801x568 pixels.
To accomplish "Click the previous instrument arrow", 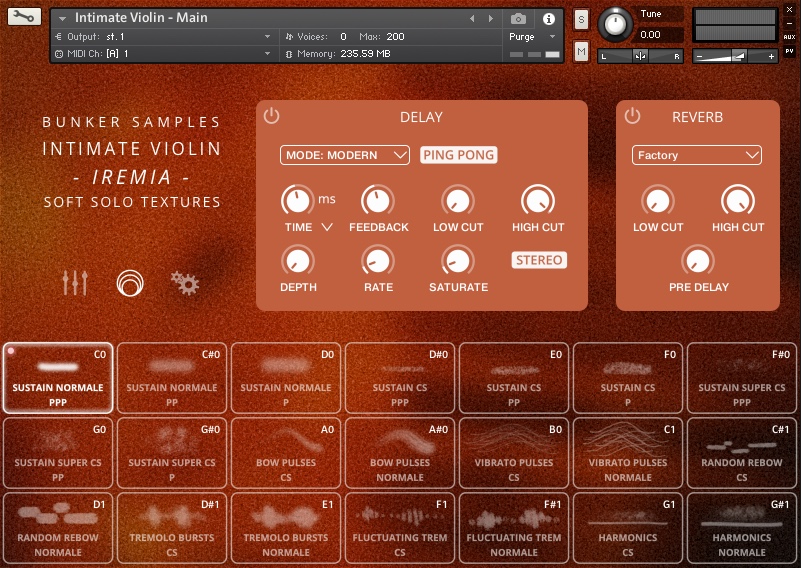I will click(473, 19).
